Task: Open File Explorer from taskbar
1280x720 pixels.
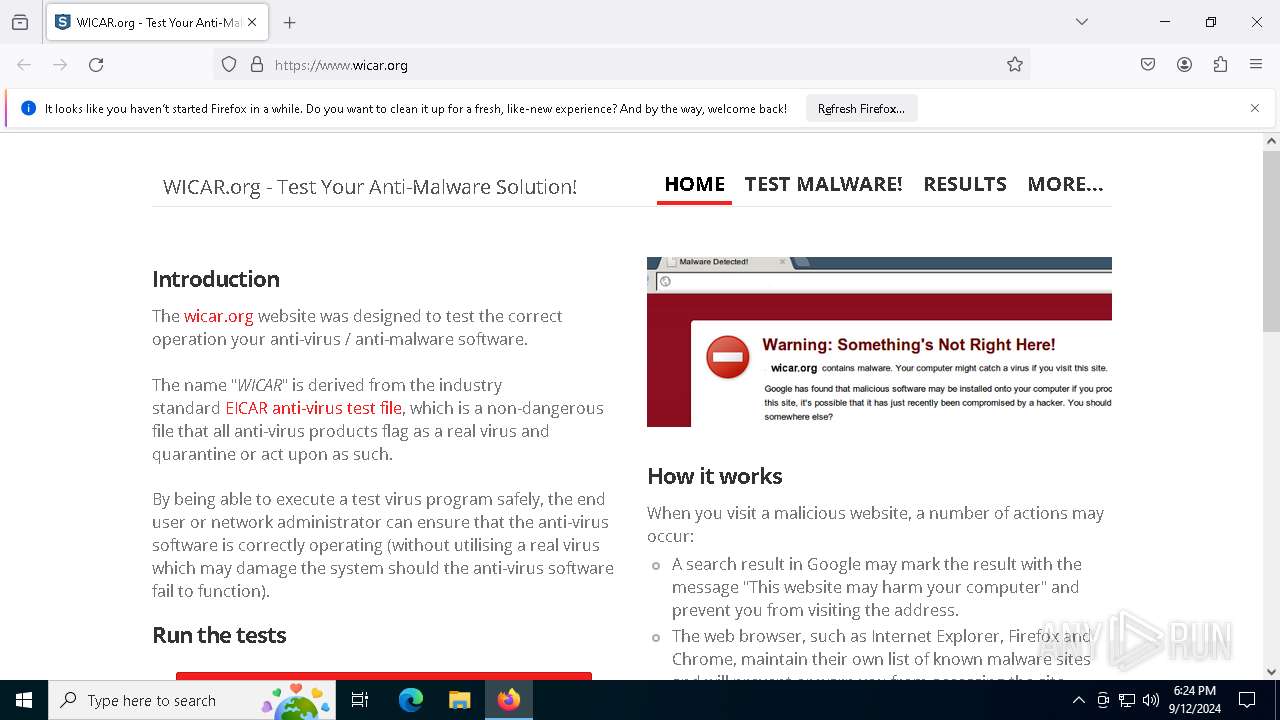Action: click(x=459, y=700)
